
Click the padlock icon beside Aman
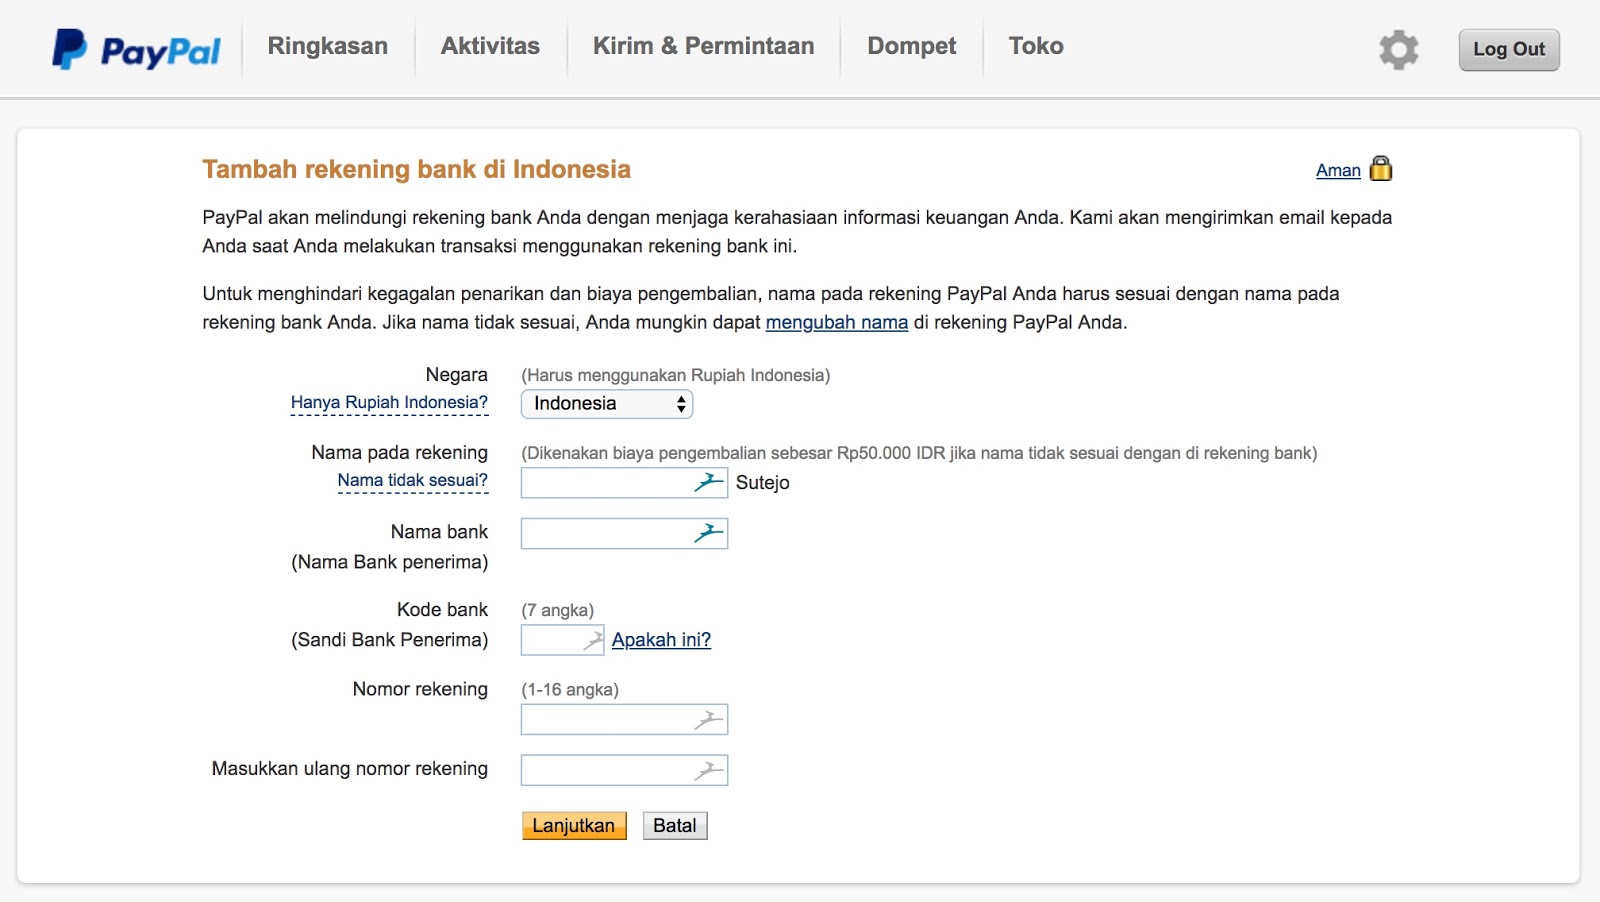point(1382,169)
